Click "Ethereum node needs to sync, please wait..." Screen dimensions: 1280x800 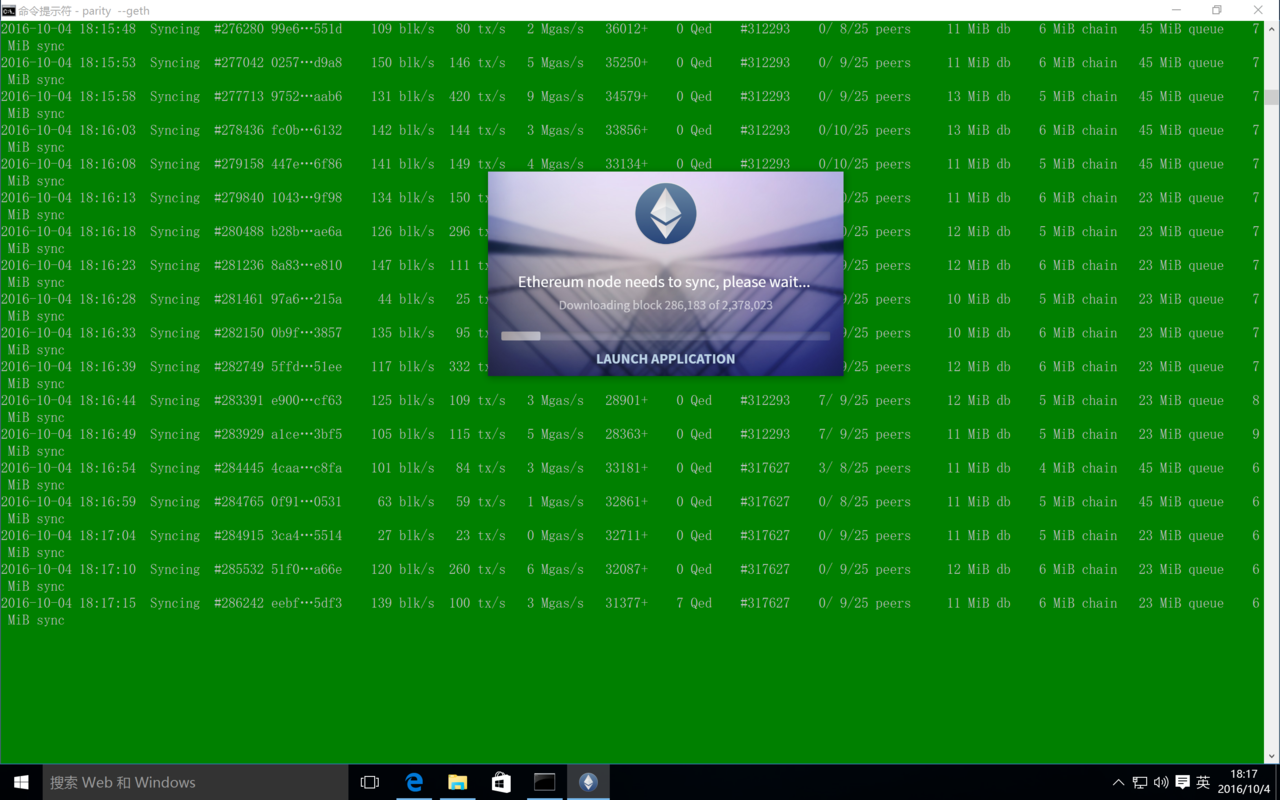(664, 282)
